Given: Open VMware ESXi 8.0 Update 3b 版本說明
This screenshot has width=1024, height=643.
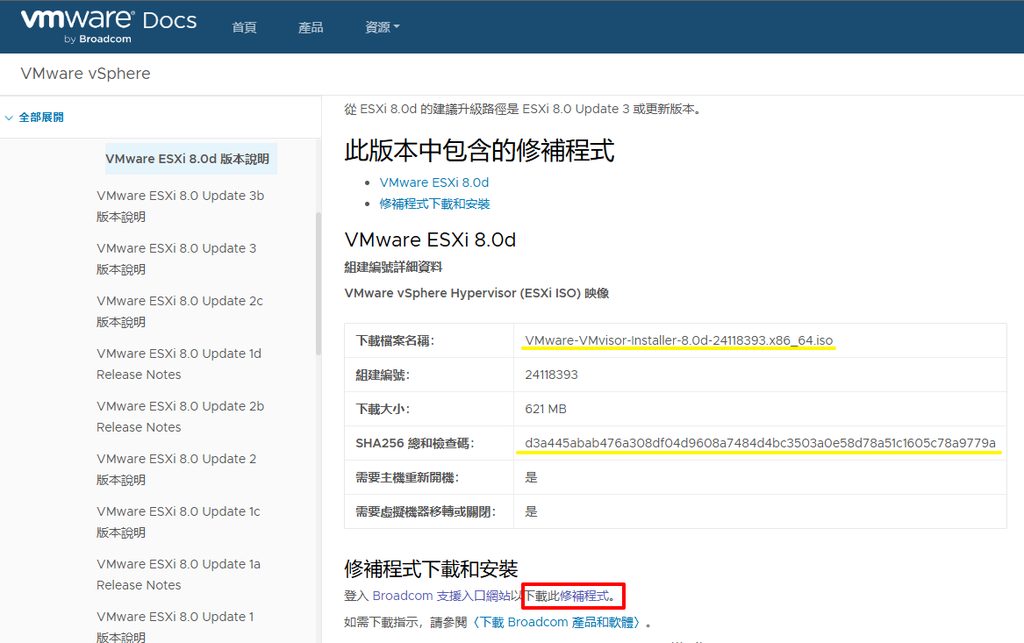Looking at the screenshot, I should coord(180,206).
